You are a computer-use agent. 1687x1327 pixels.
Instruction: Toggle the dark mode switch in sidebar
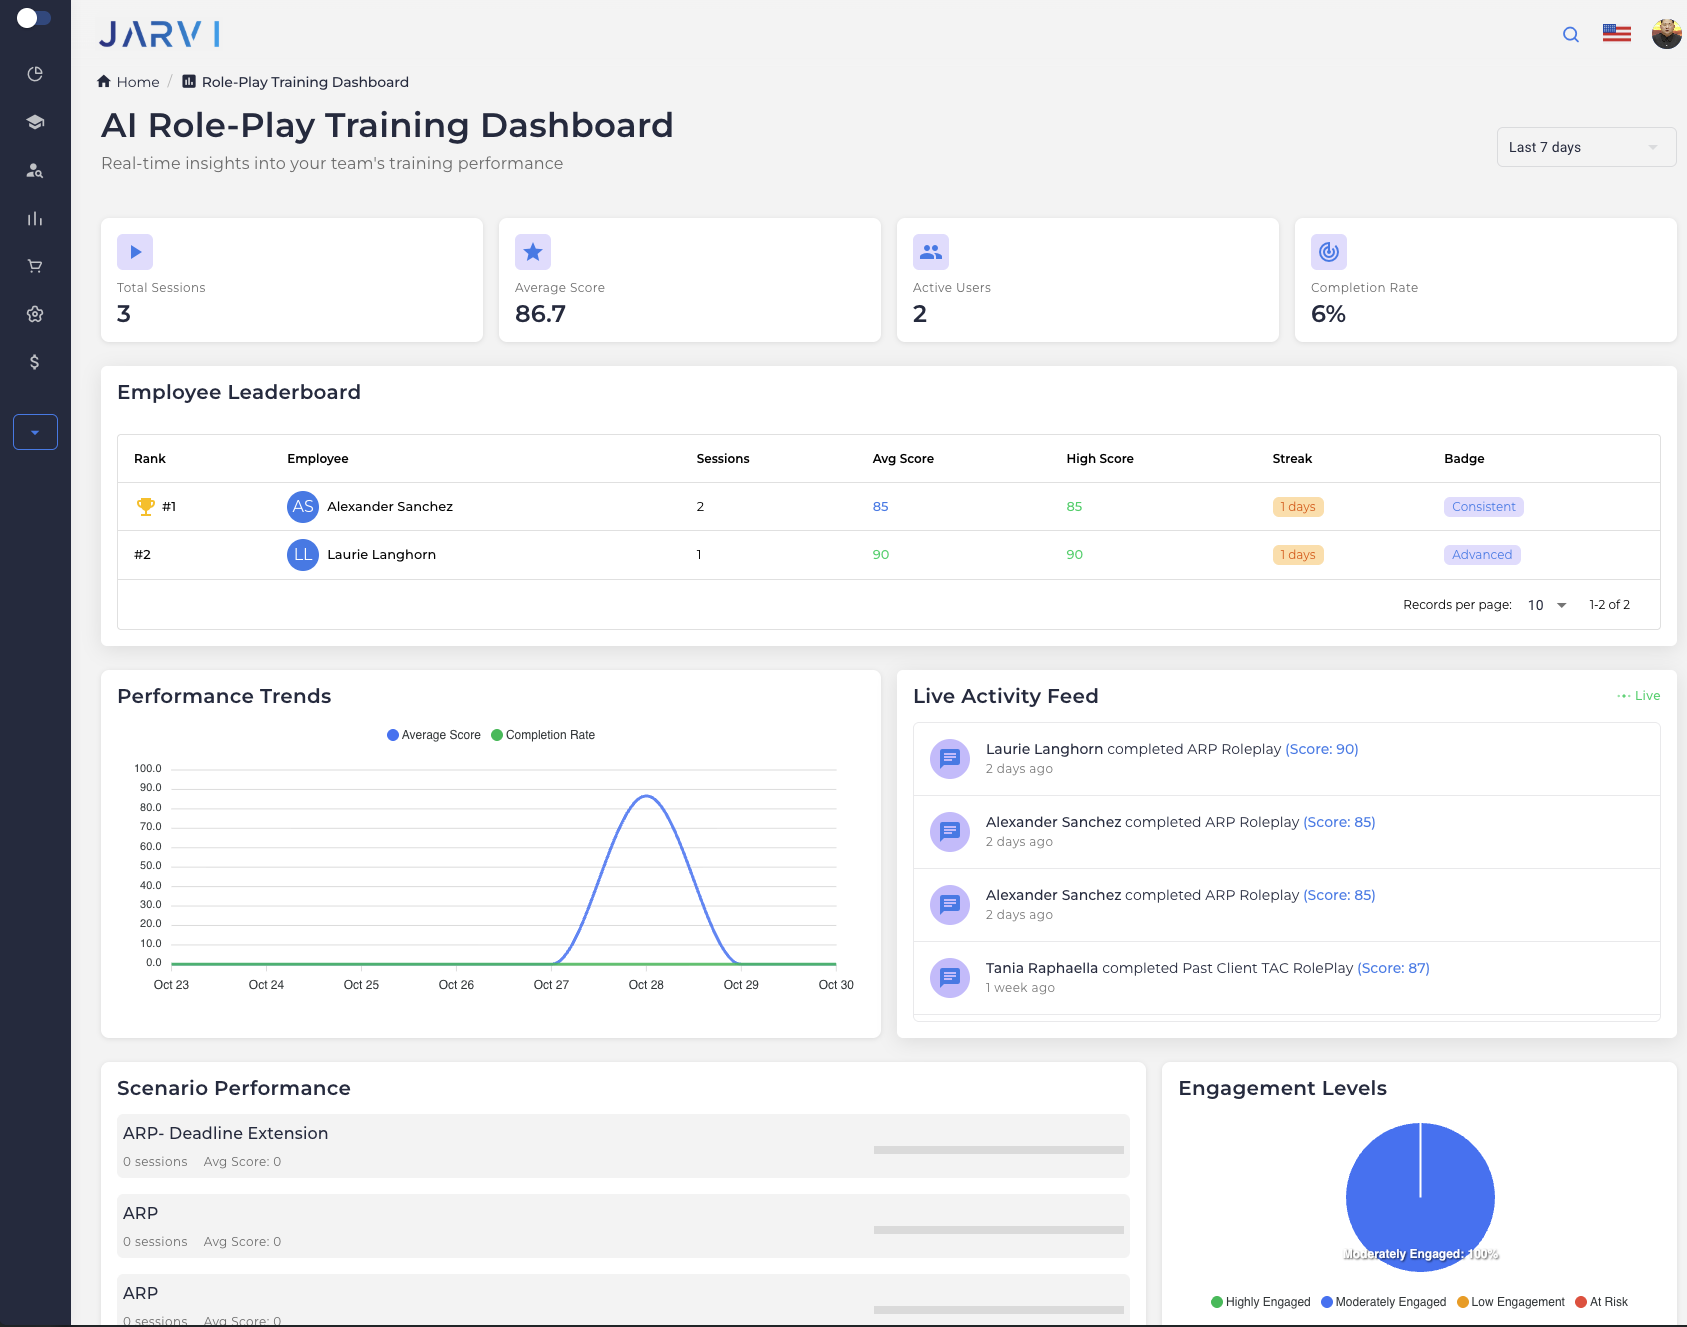pyautogui.click(x=35, y=17)
